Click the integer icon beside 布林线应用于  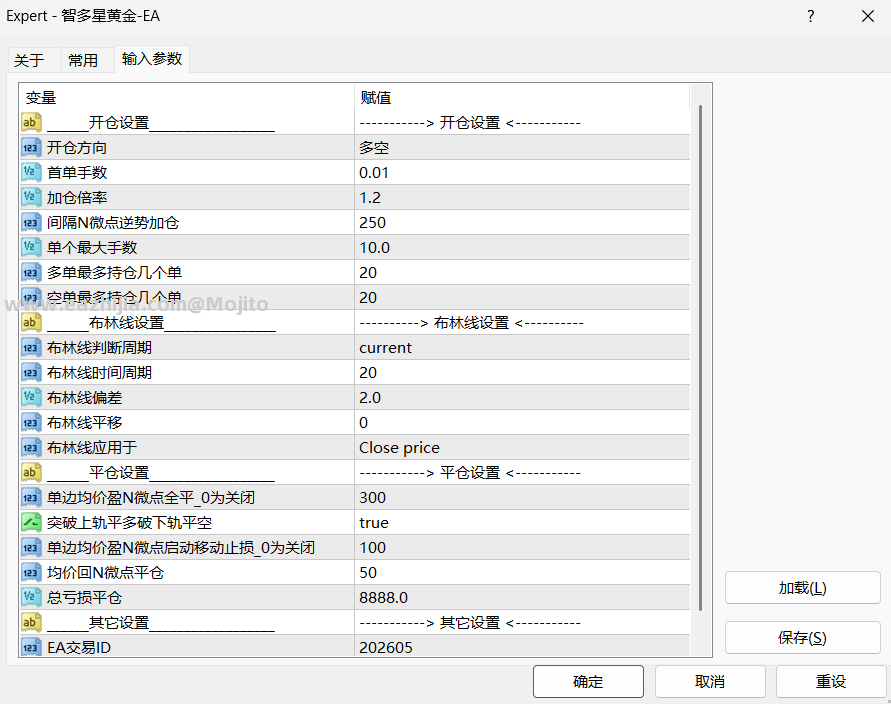coord(31,448)
